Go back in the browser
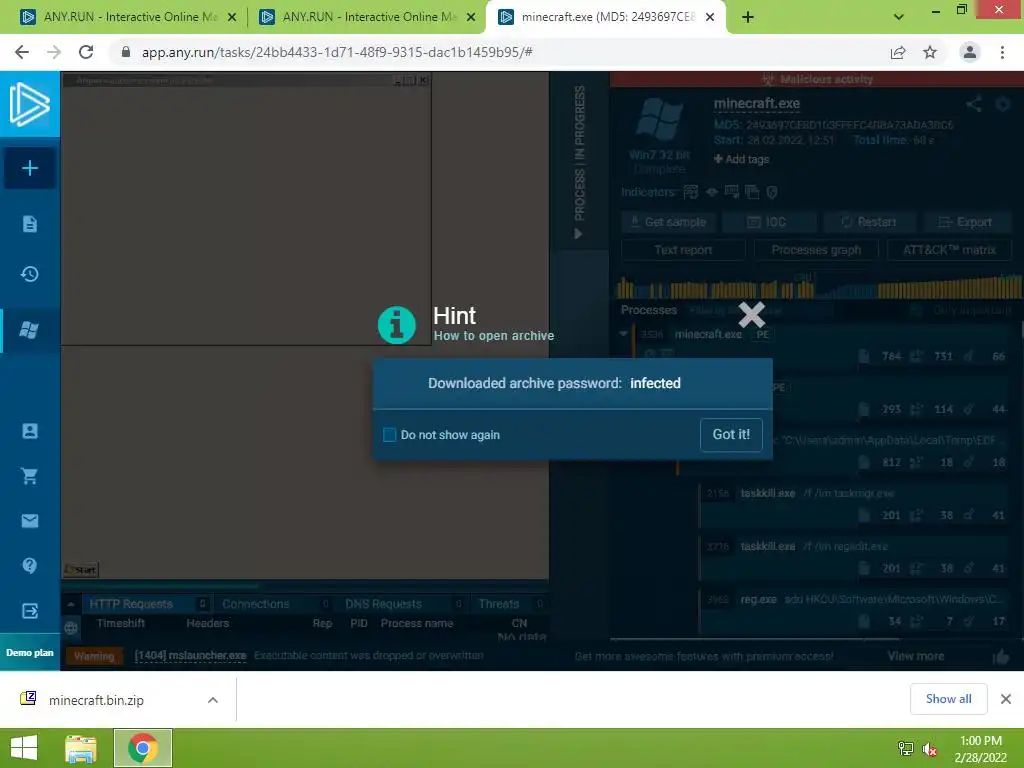Viewport: 1024px width, 768px height. pyautogui.click(x=22, y=52)
